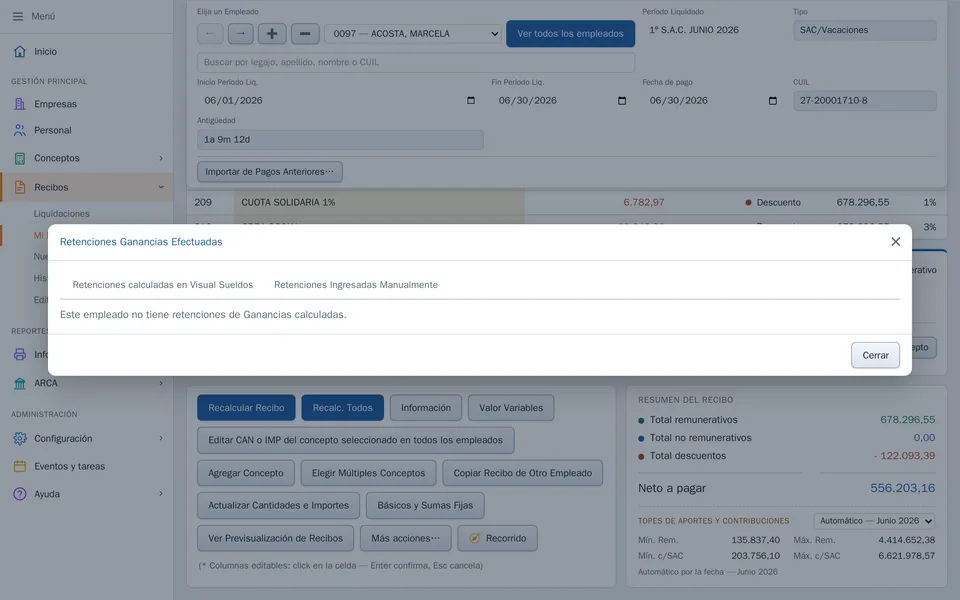The width and height of the screenshot is (960, 600).
Task: Switch to Retenciones calculadas en Visual Sueldos tab
Action: point(163,285)
